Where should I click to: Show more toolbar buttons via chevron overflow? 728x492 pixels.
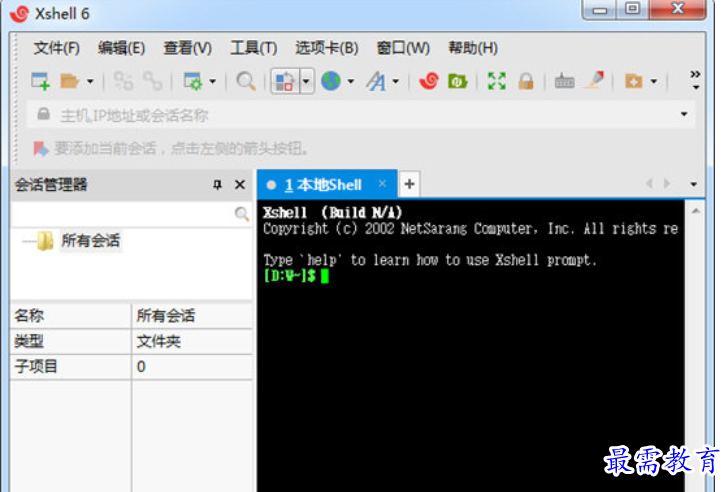click(695, 80)
